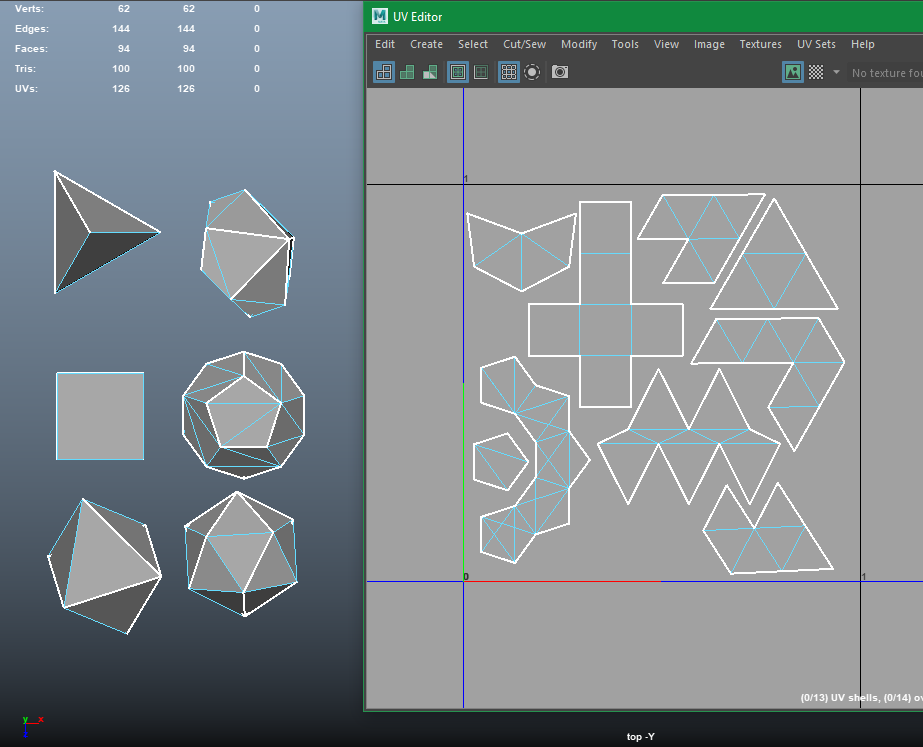
Task: Open the View menu in UV Editor
Action: point(666,44)
